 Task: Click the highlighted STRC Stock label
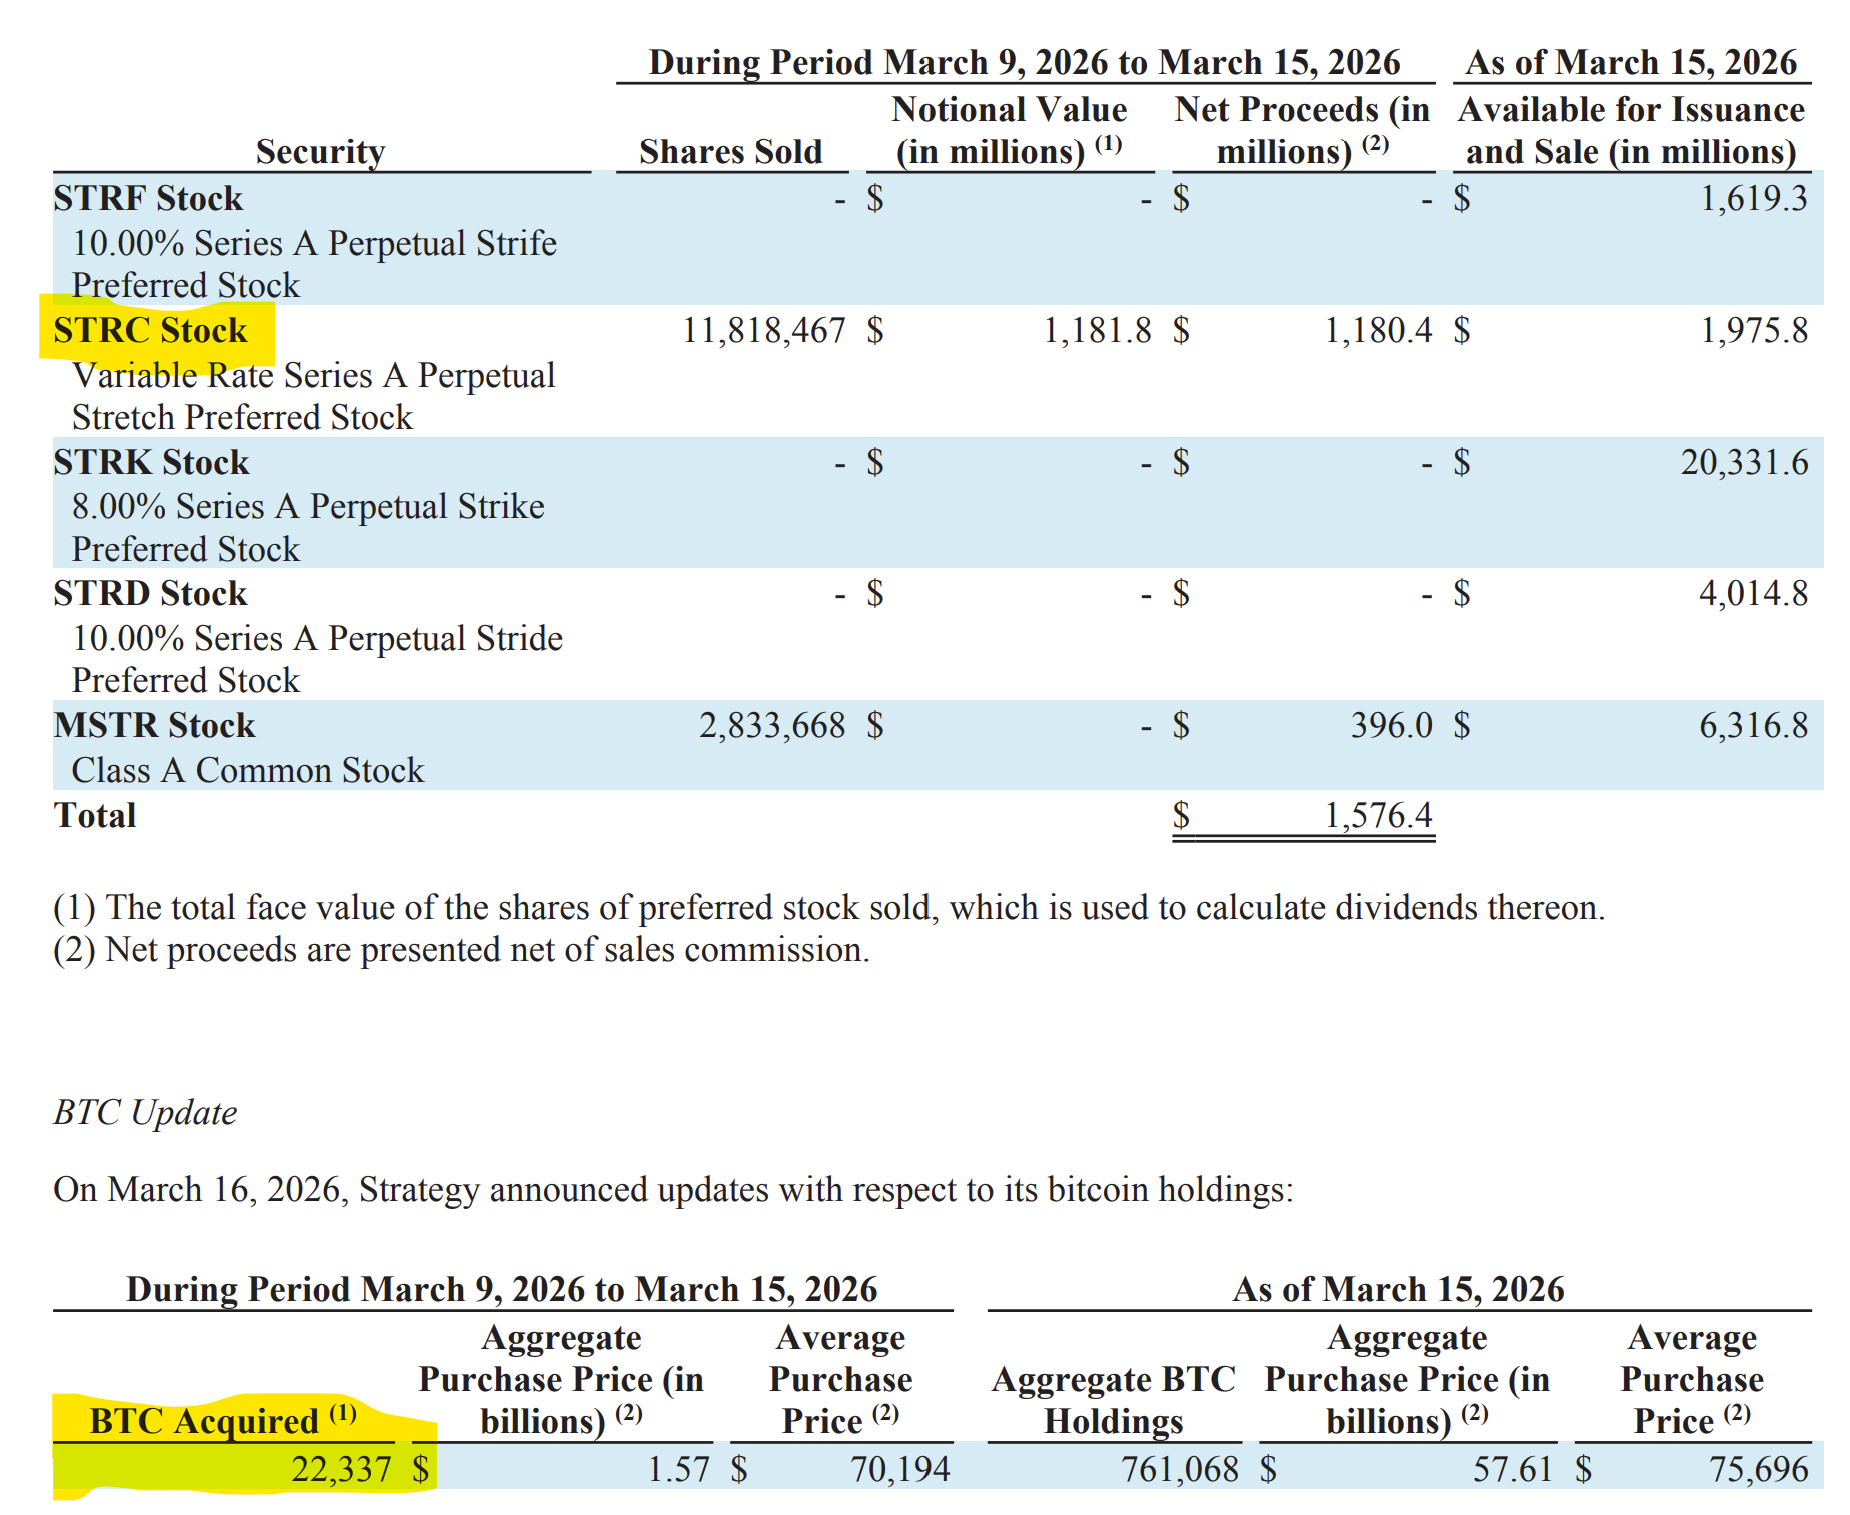point(150,330)
